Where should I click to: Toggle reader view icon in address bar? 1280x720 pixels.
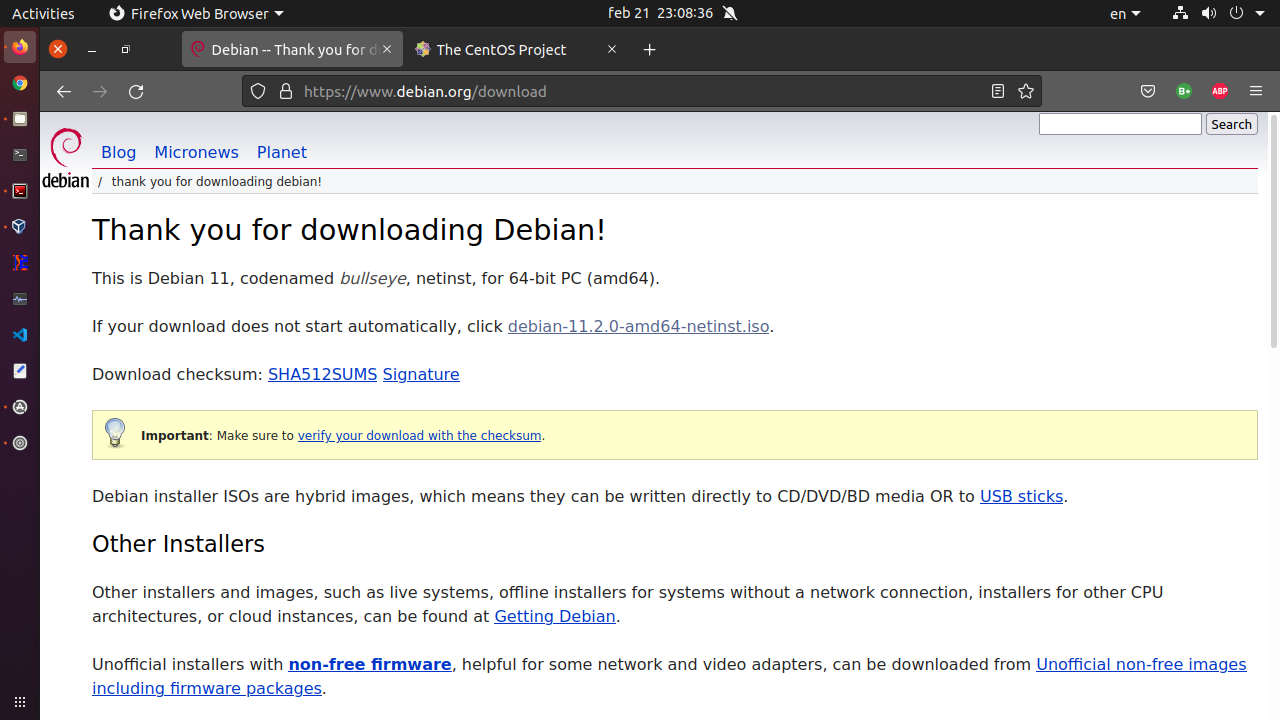997,91
